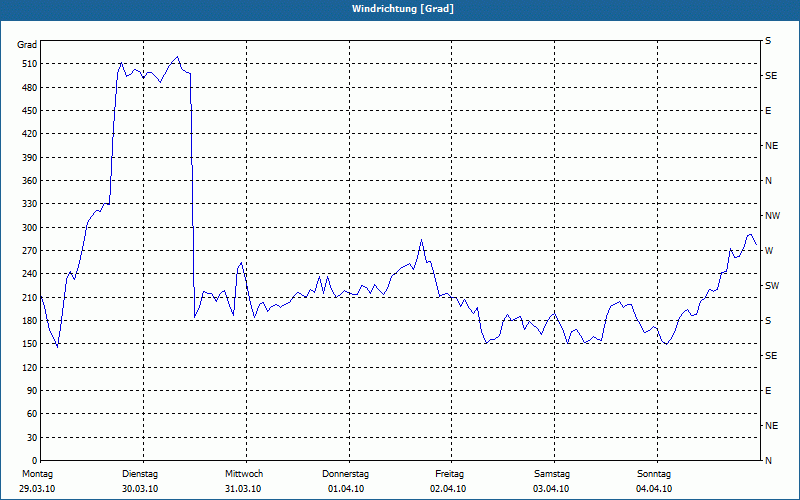Click the 360 axis value

29,181
